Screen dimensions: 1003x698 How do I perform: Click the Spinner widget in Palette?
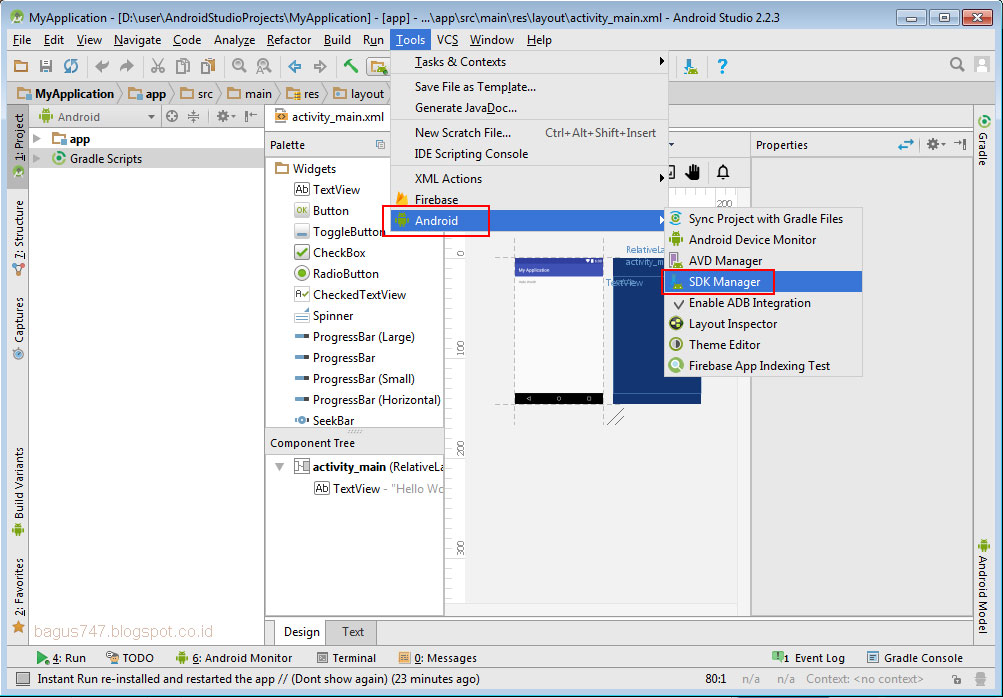point(324,316)
